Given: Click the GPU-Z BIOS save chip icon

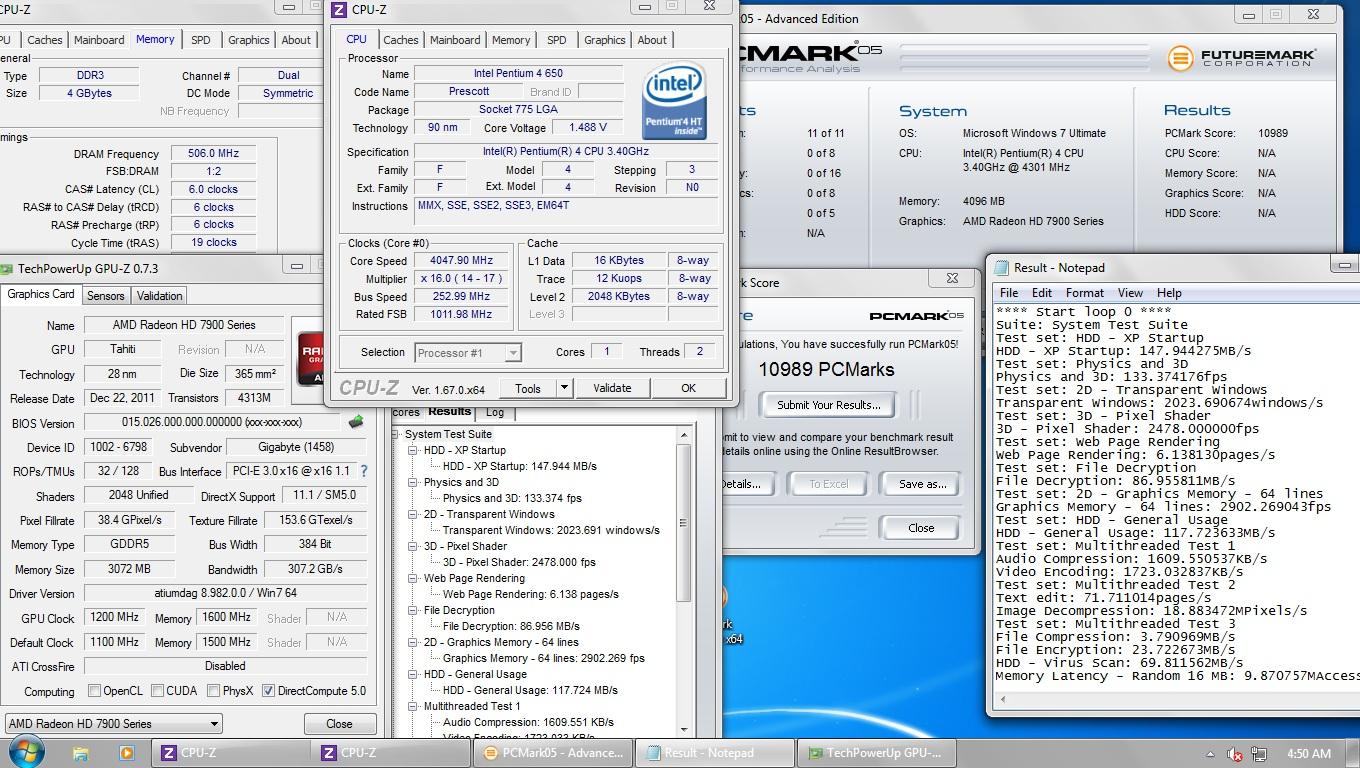Looking at the screenshot, I should 356,422.
